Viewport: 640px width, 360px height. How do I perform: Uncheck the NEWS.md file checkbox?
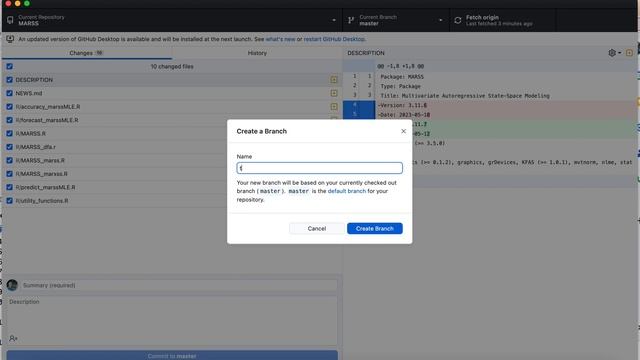pos(9,93)
